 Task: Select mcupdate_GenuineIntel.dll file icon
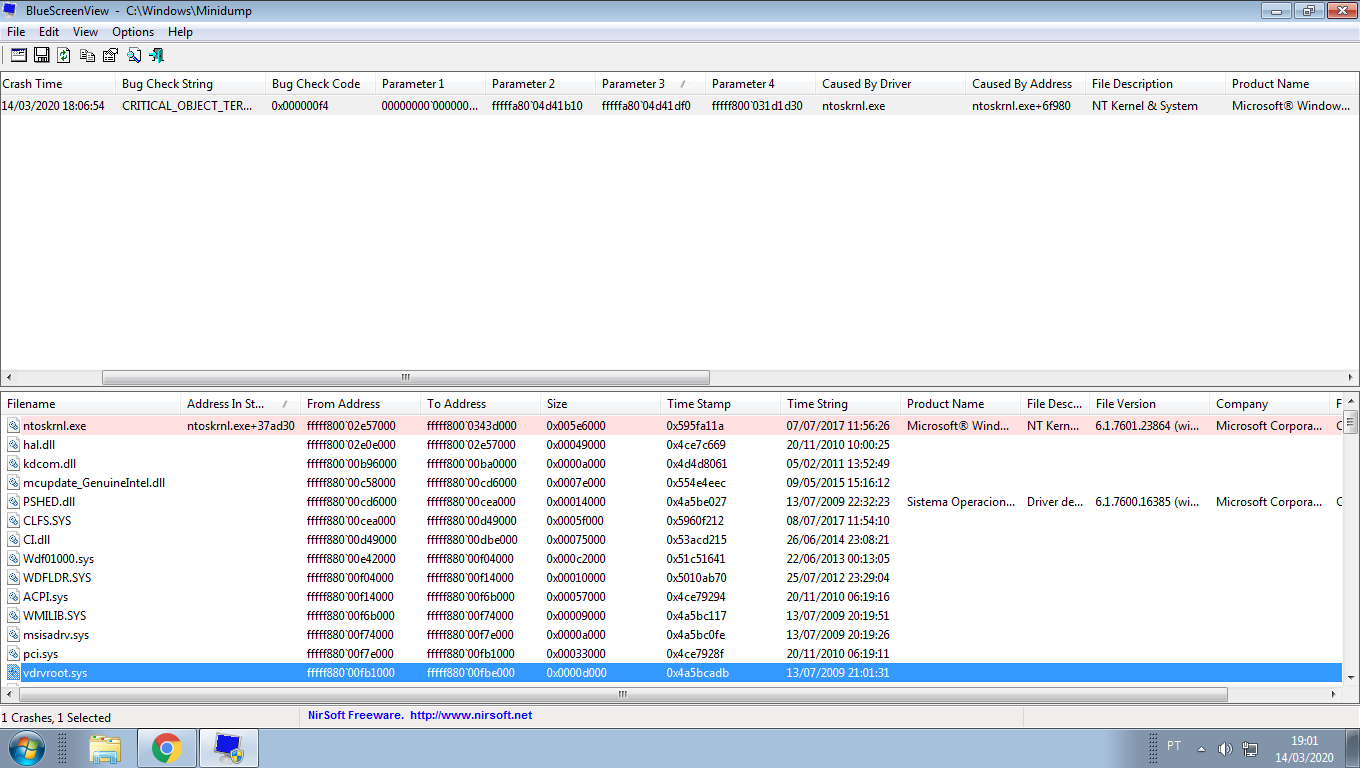tap(13, 483)
